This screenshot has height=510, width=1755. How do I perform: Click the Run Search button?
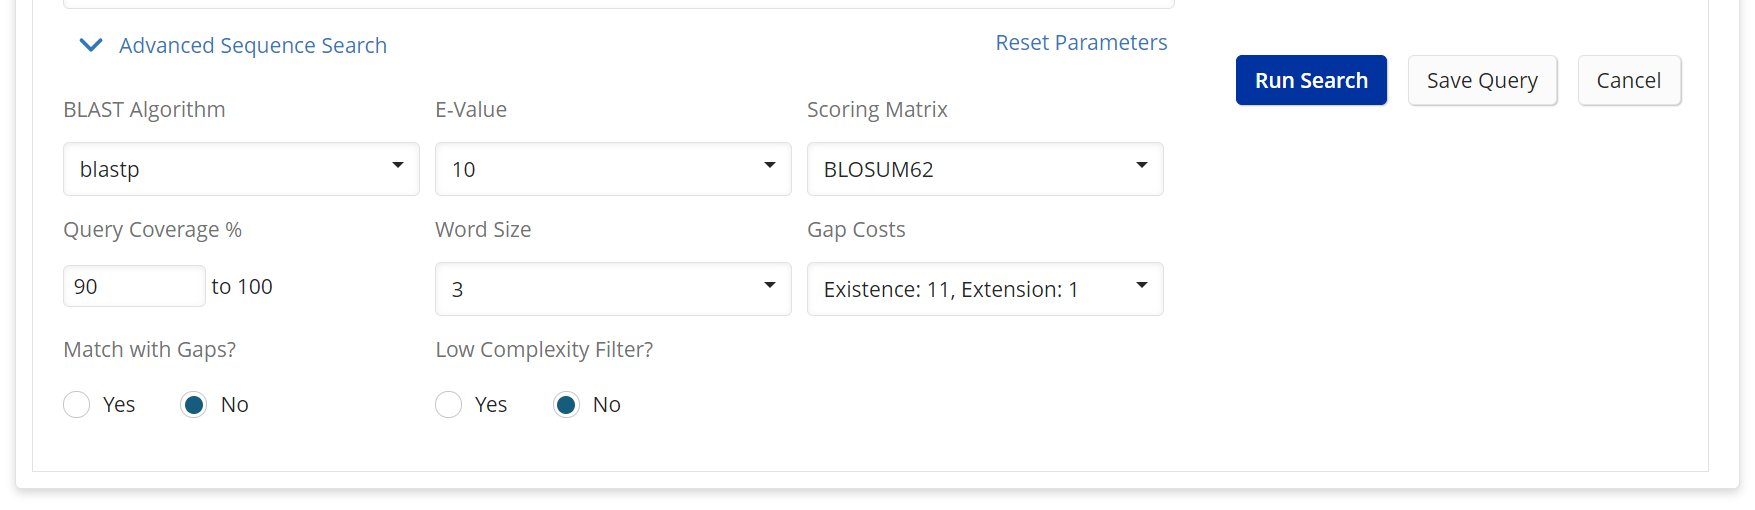click(x=1311, y=80)
